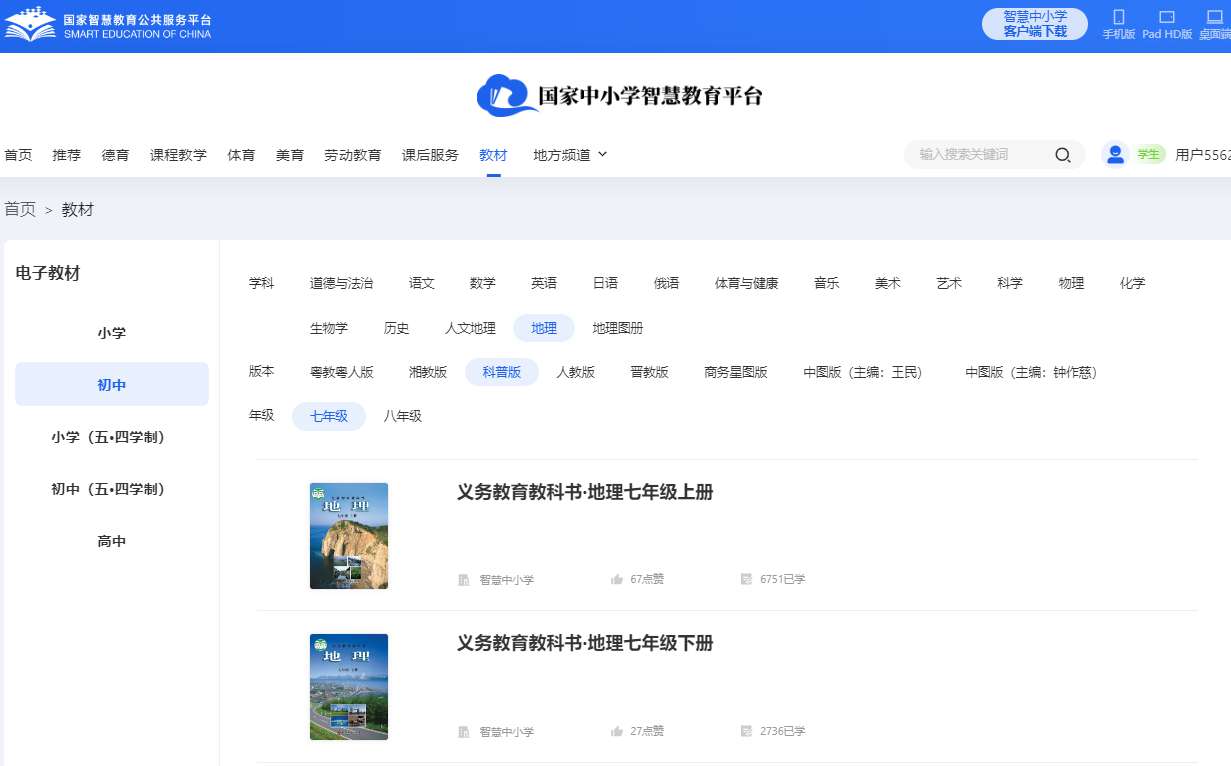Pick the 商务星图版 edition
1231x766 pixels.
pyautogui.click(x=736, y=372)
